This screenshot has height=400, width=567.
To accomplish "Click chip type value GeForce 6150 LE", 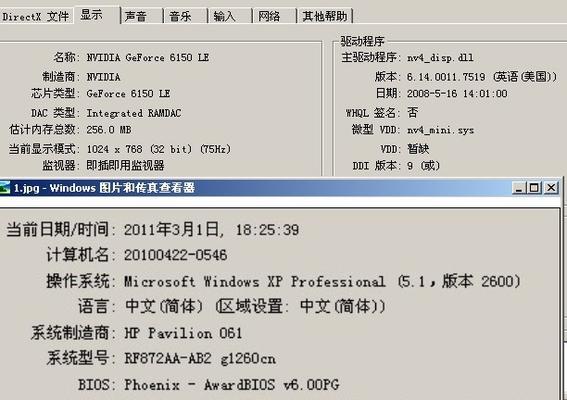I will coord(128,94).
